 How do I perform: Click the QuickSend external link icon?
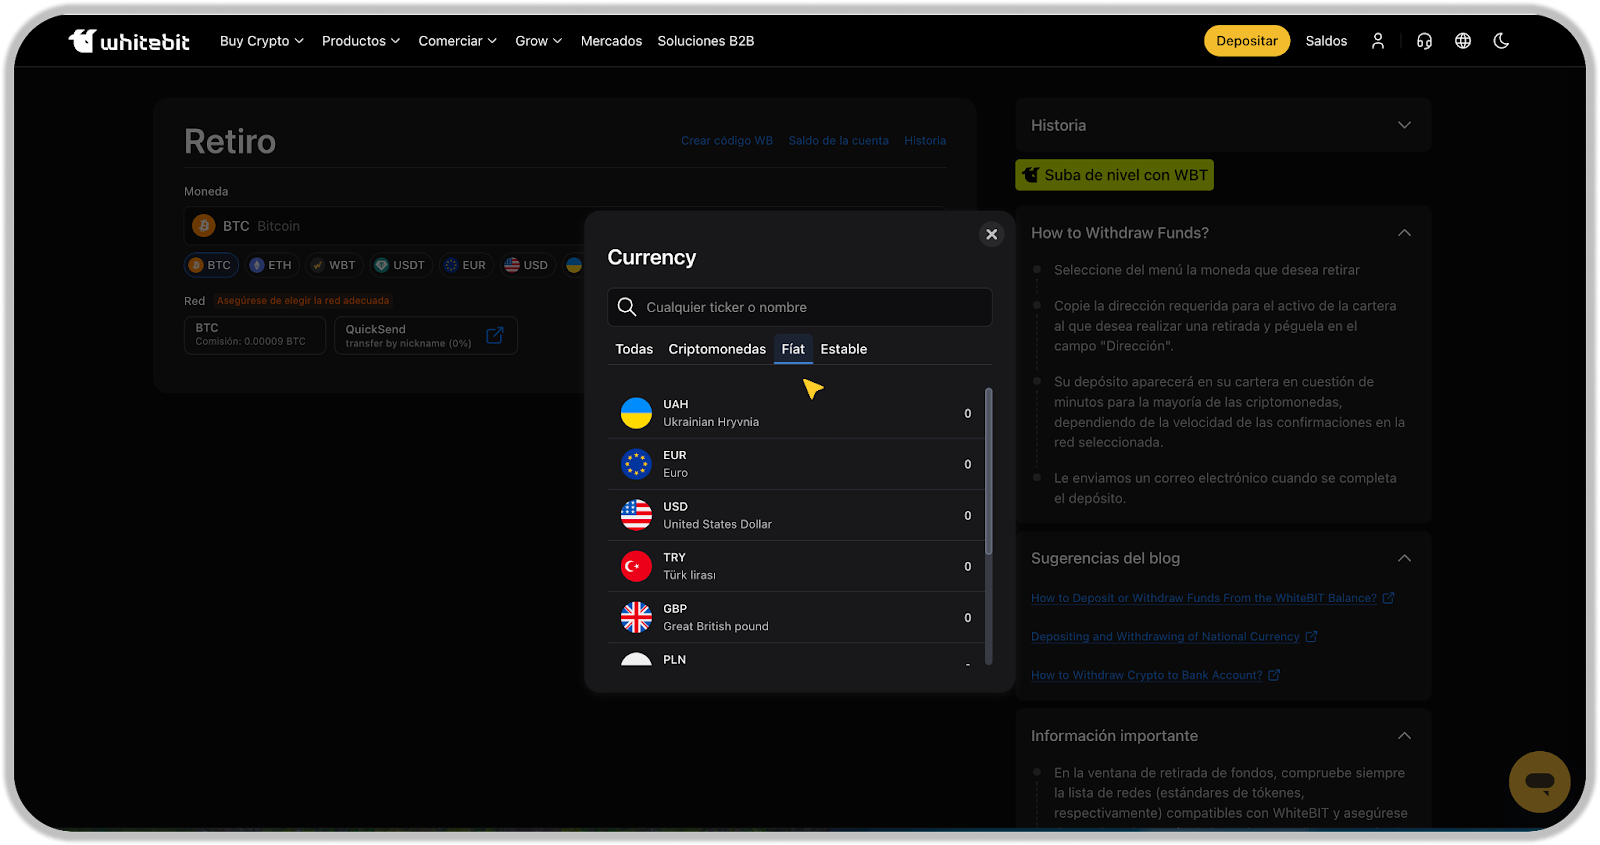click(495, 336)
